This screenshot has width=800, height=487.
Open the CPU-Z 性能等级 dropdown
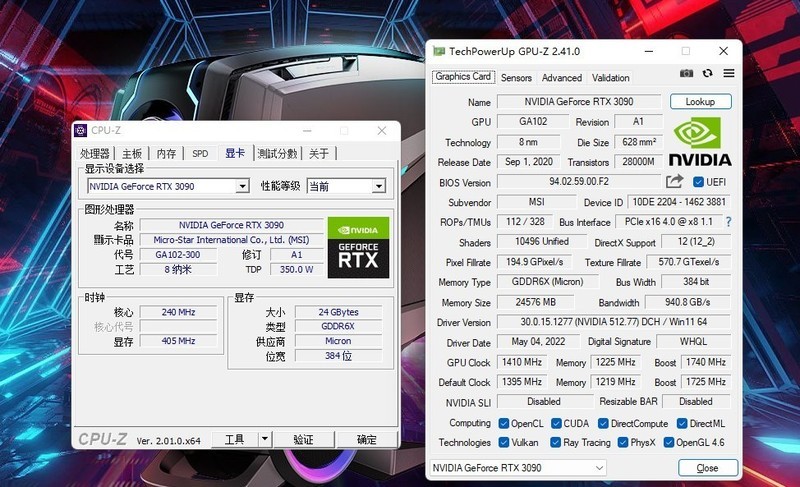coord(378,186)
